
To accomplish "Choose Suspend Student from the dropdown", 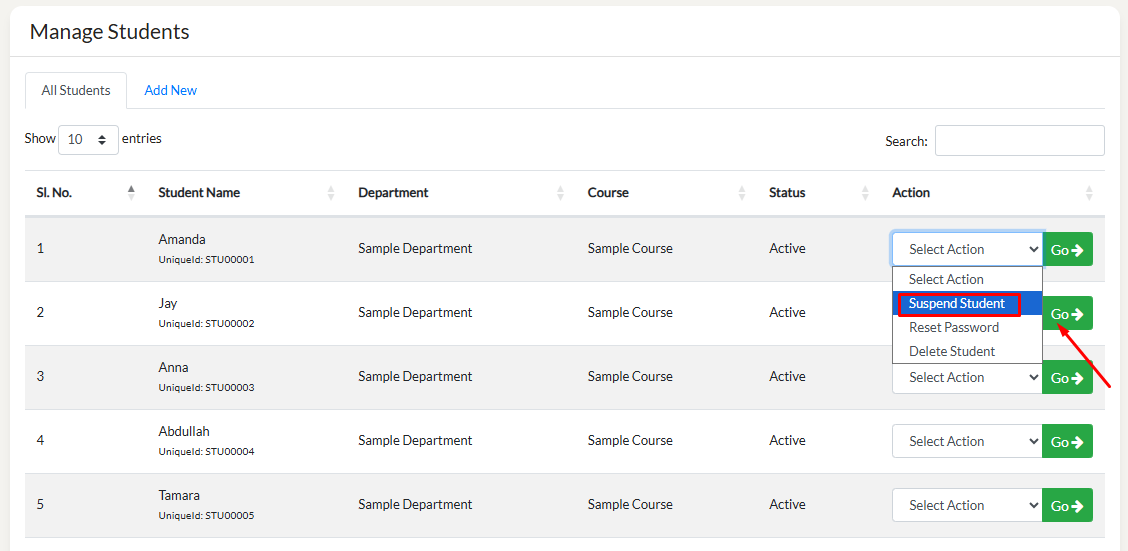I will [957, 304].
